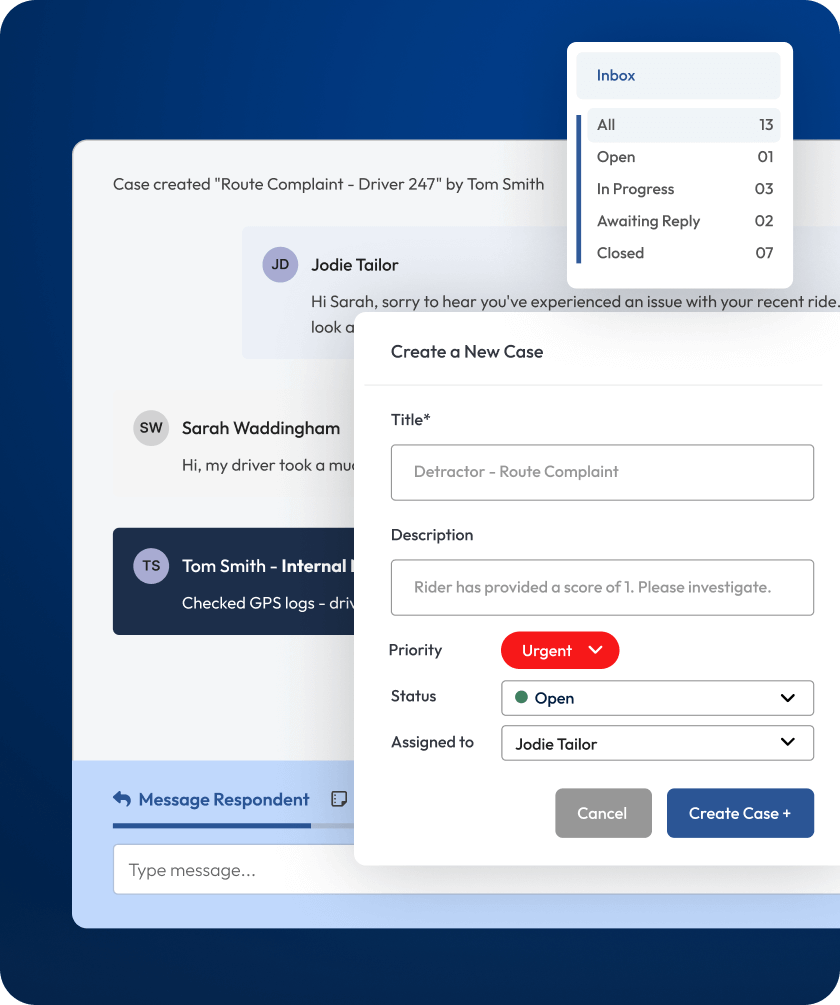
Task: Click the Create Case + button
Action: [x=740, y=813]
